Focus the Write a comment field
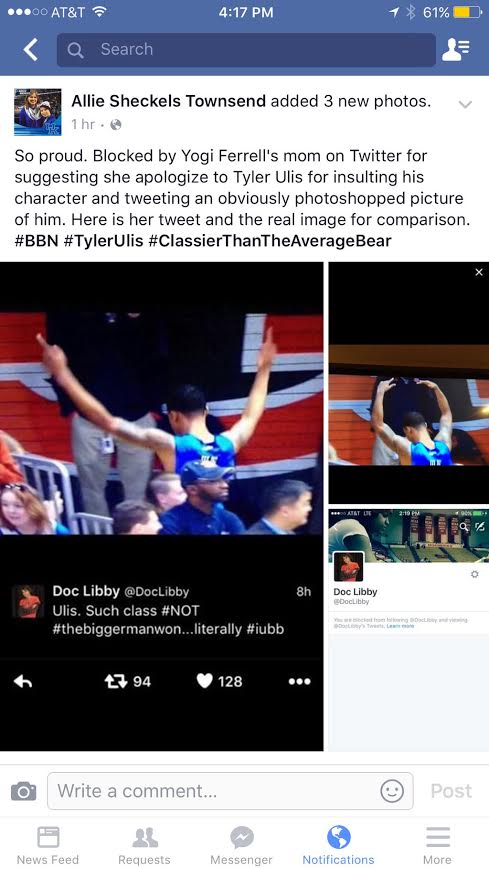 [x=230, y=791]
